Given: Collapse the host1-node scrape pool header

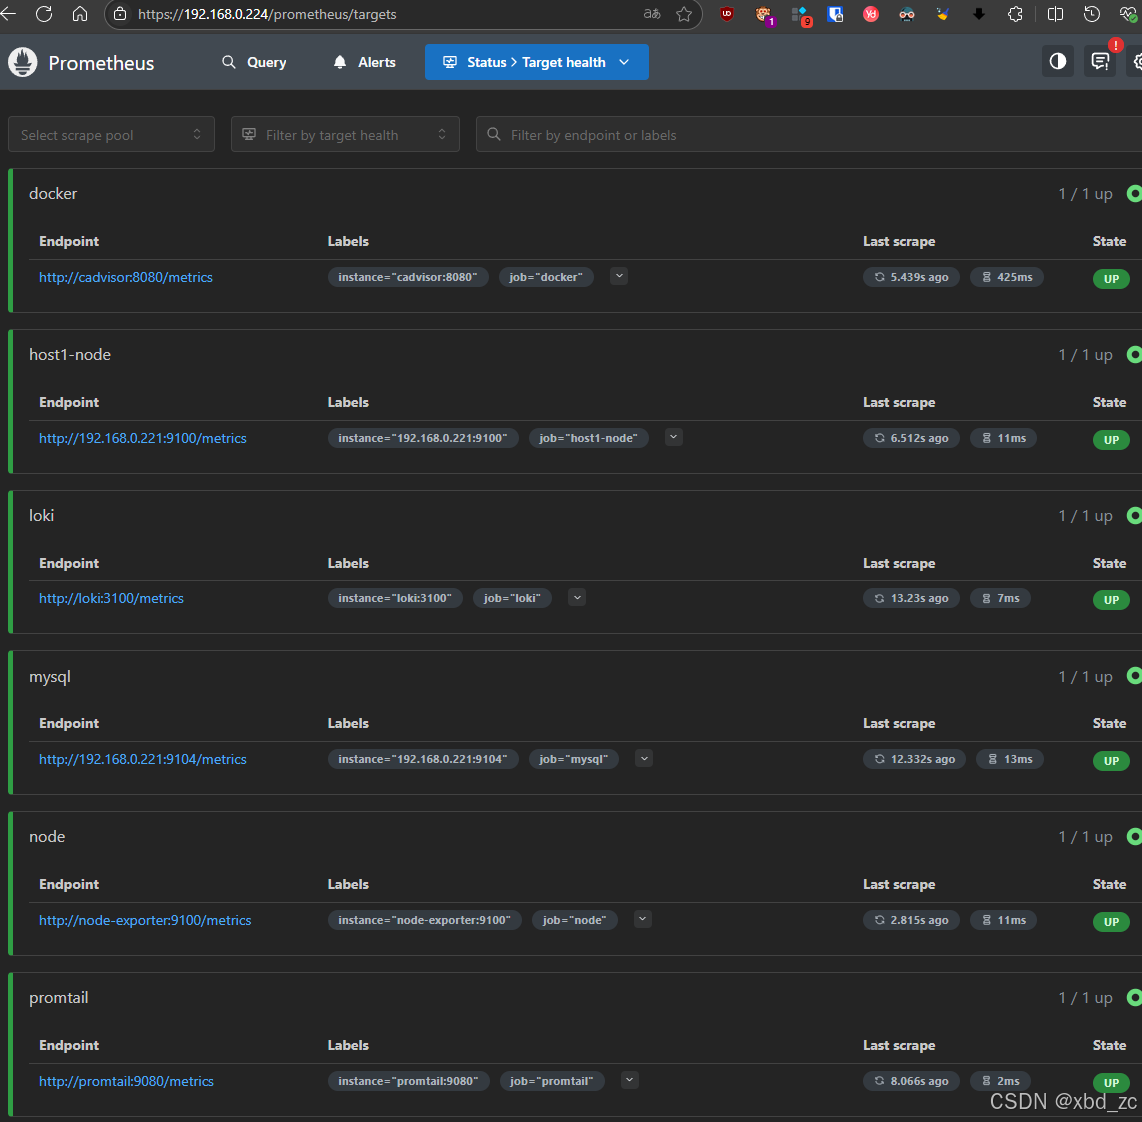Looking at the screenshot, I should coord(579,355).
